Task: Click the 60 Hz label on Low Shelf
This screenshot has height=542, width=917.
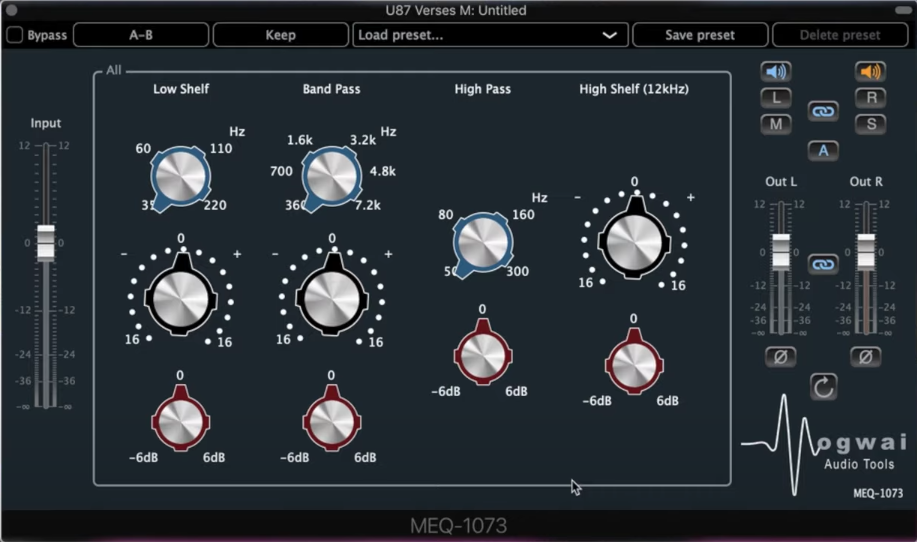Action: point(143,149)
